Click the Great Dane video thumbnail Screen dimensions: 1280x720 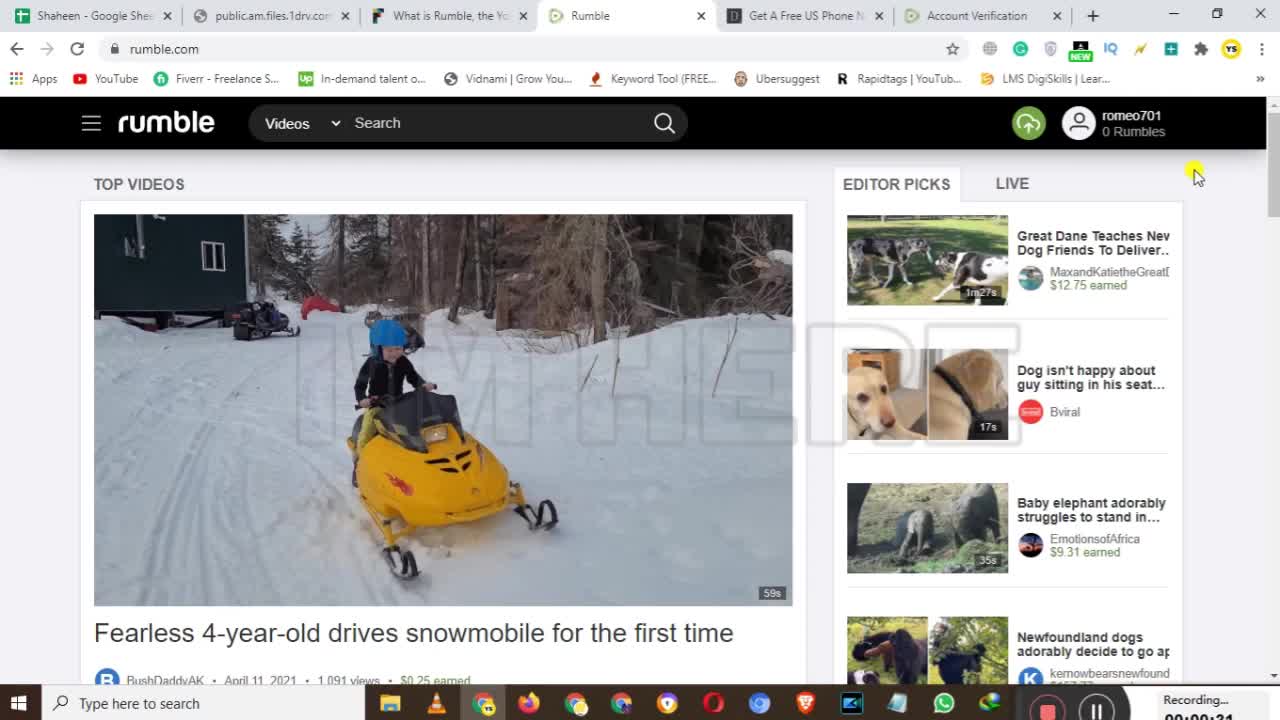[927, 260]
